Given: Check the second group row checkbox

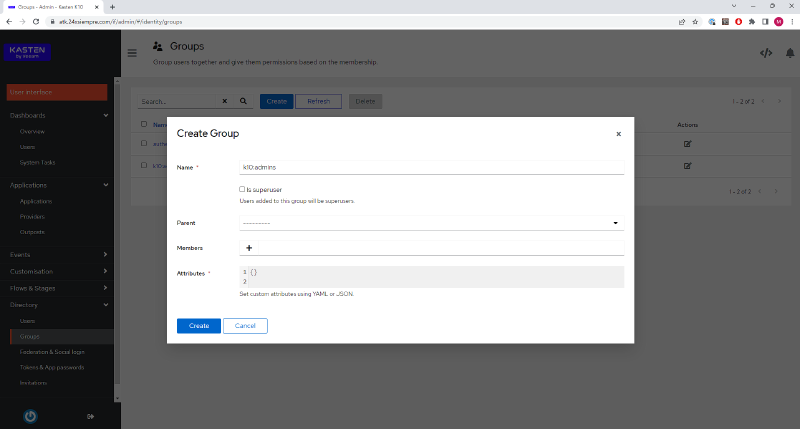Looking at the screenshot, I should pyautogui.click(x=144, y=165).
